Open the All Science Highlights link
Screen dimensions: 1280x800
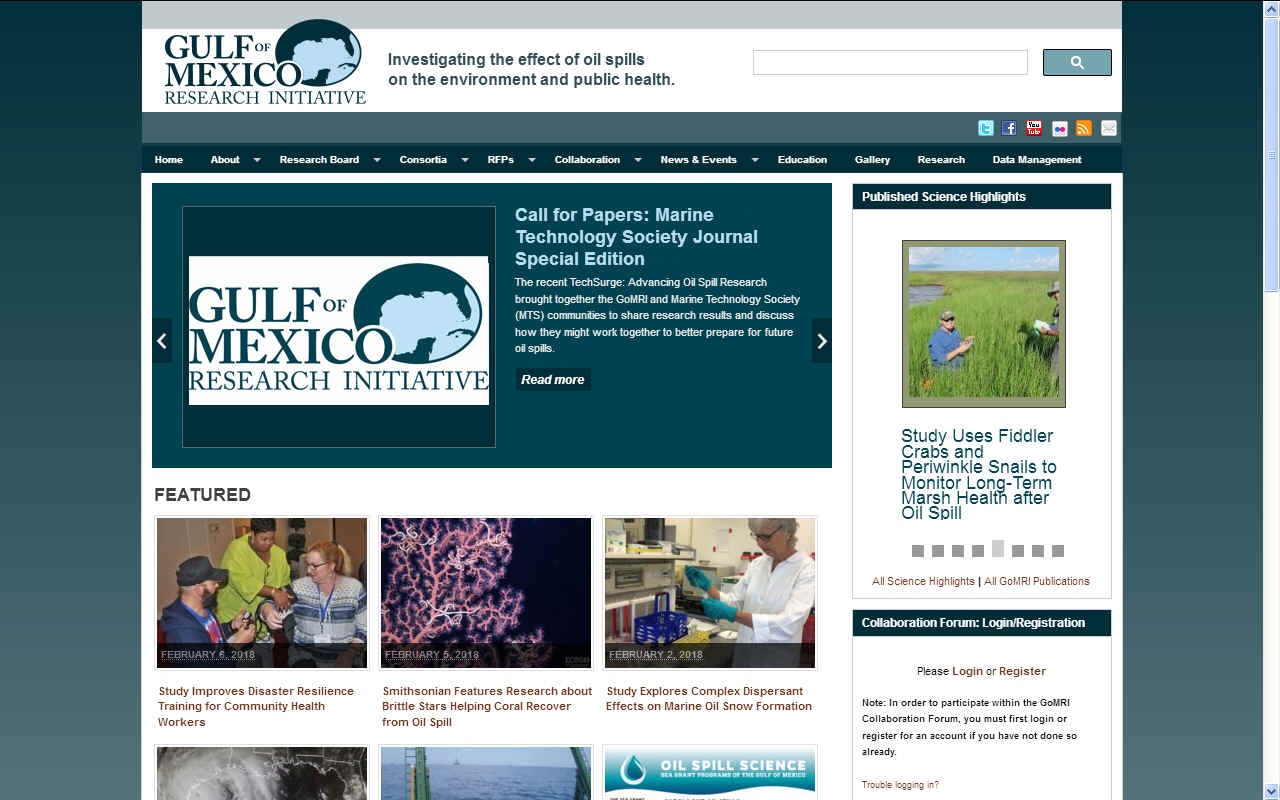tap(923, 581)
